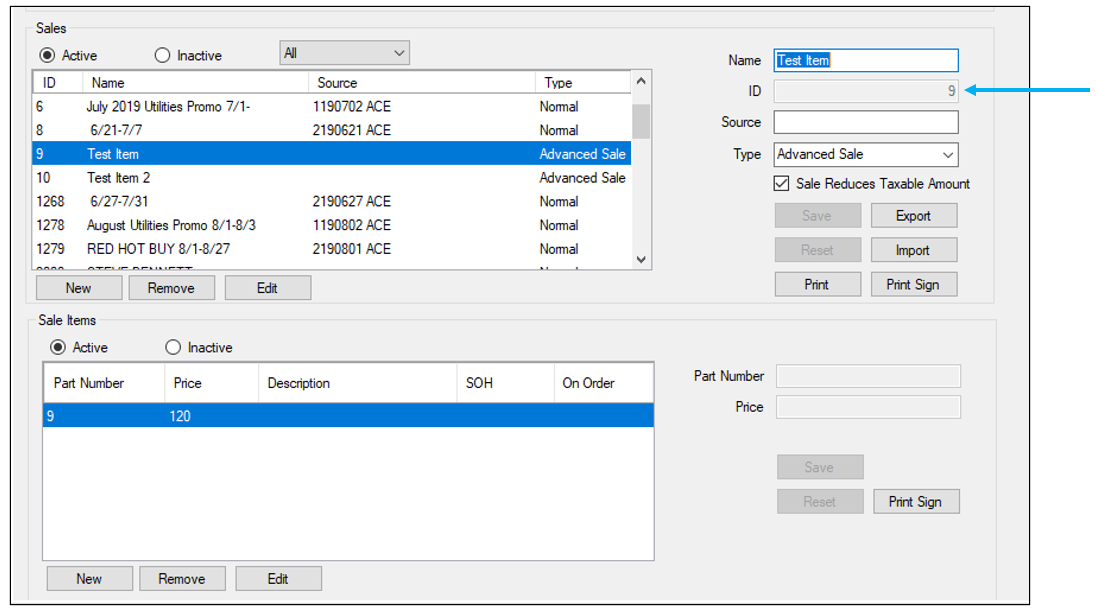The width and height of the screenshot is (1096, 614).
Task: Remove the selected sale from Sales list
Action: 171,288
